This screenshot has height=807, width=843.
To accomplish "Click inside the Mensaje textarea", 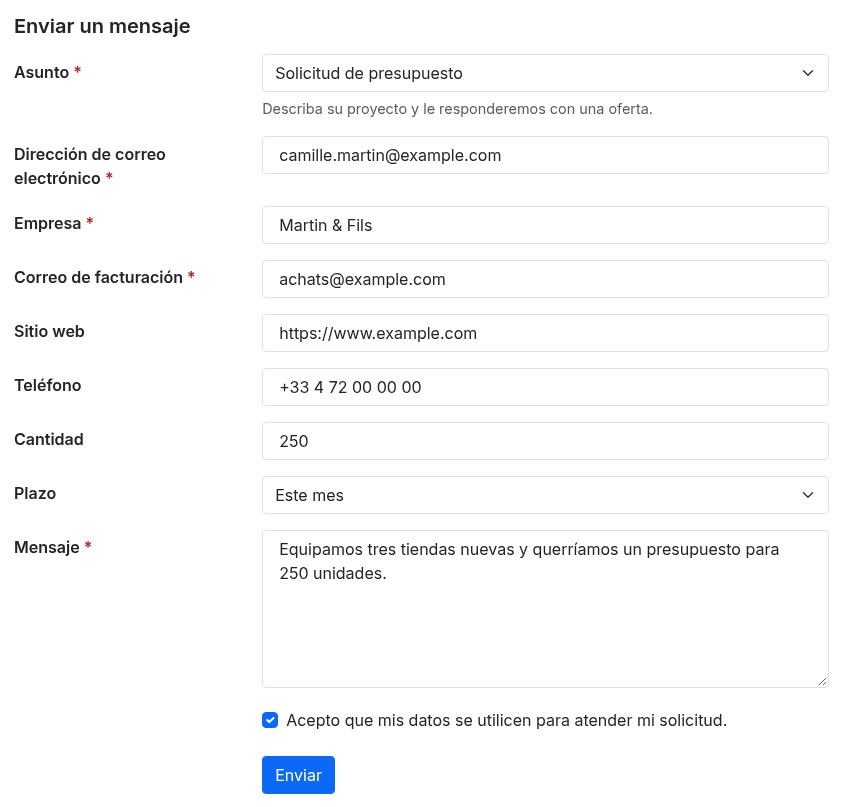I will pos(545,609).
